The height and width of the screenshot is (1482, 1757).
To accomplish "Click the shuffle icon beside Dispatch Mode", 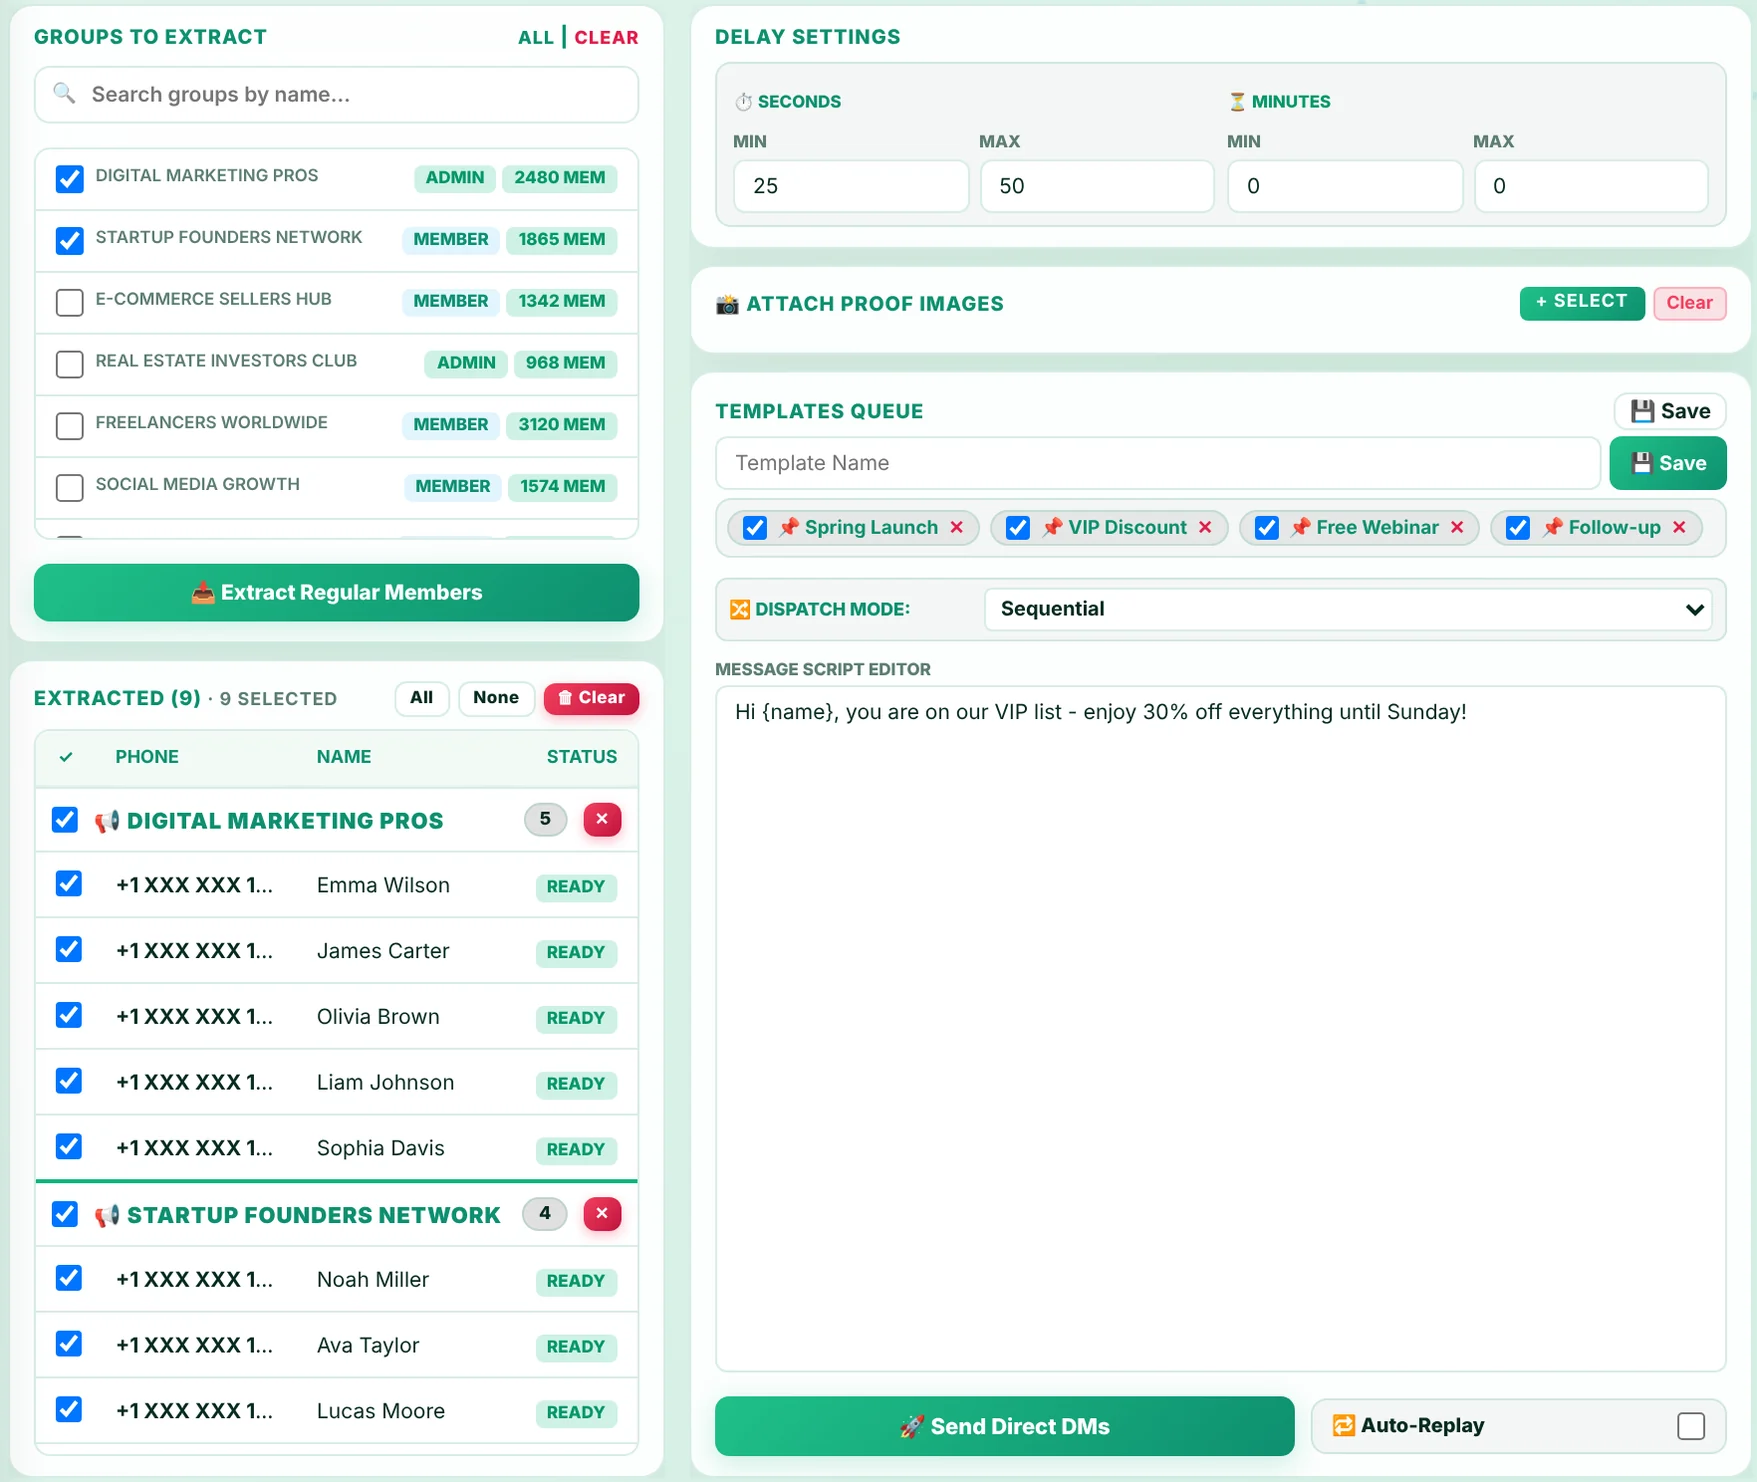I will 740,609.
